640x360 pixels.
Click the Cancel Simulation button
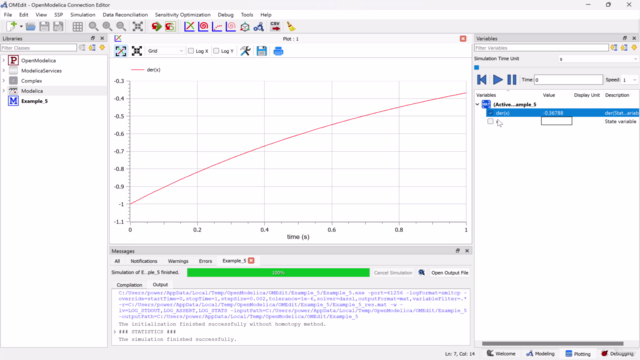click(393, 273)
